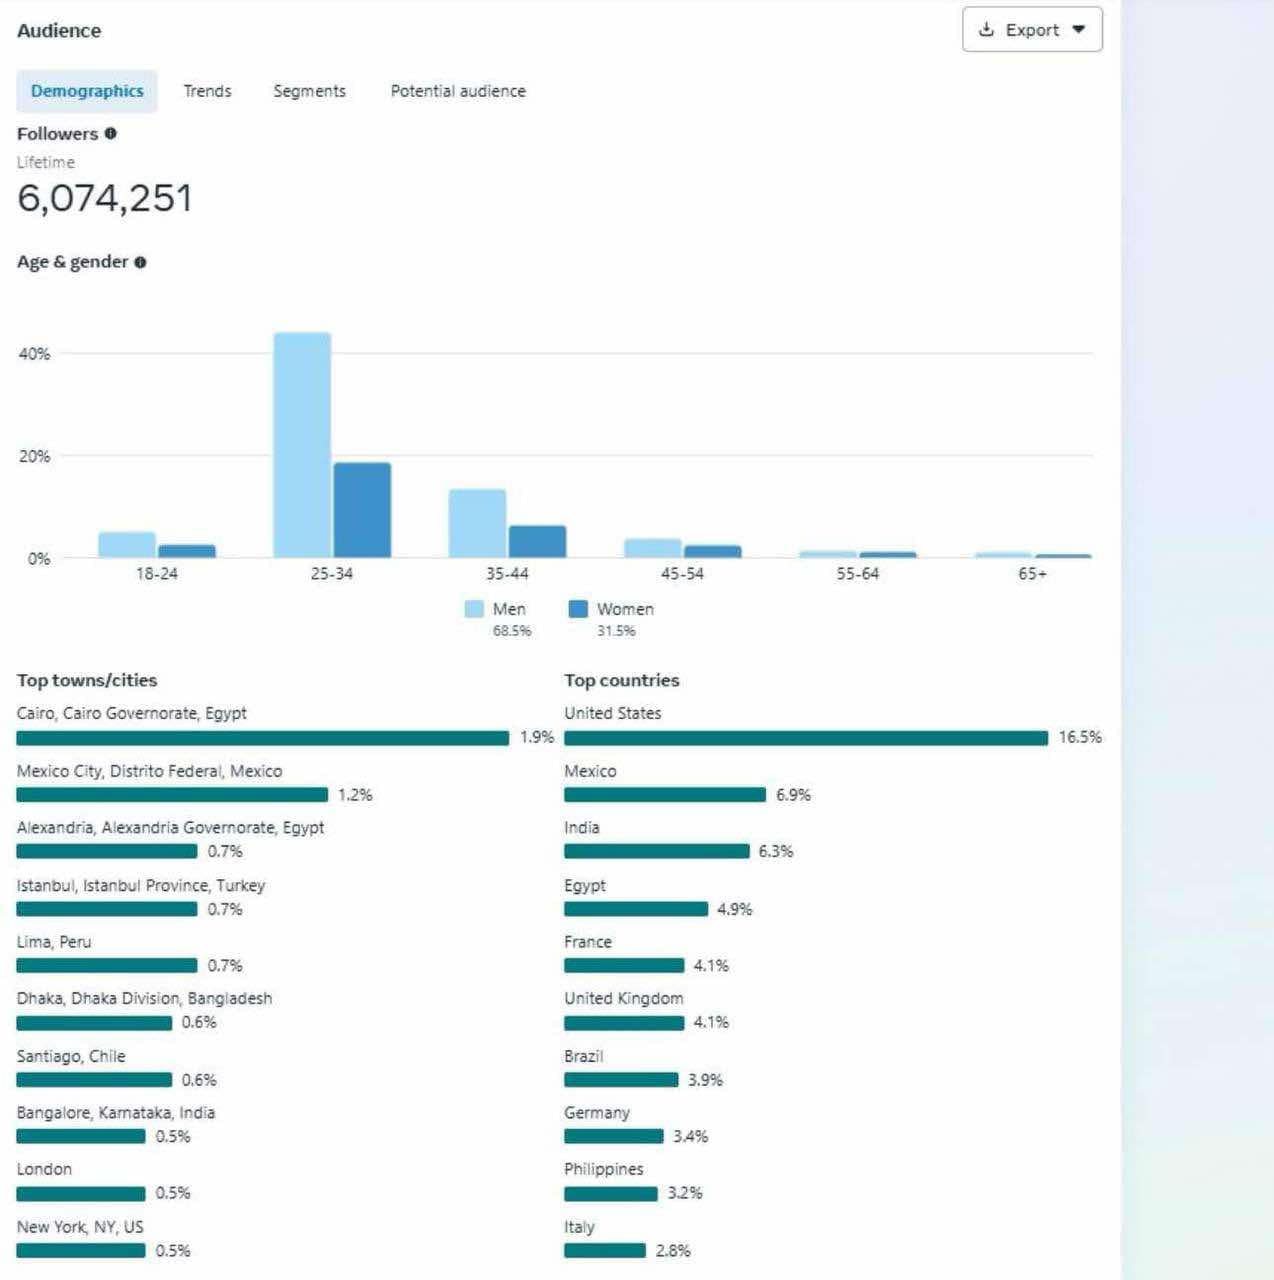The image size is (1274, 1280).
Task: Click the men 25-34 bar in chart
Action: [302, 445]
